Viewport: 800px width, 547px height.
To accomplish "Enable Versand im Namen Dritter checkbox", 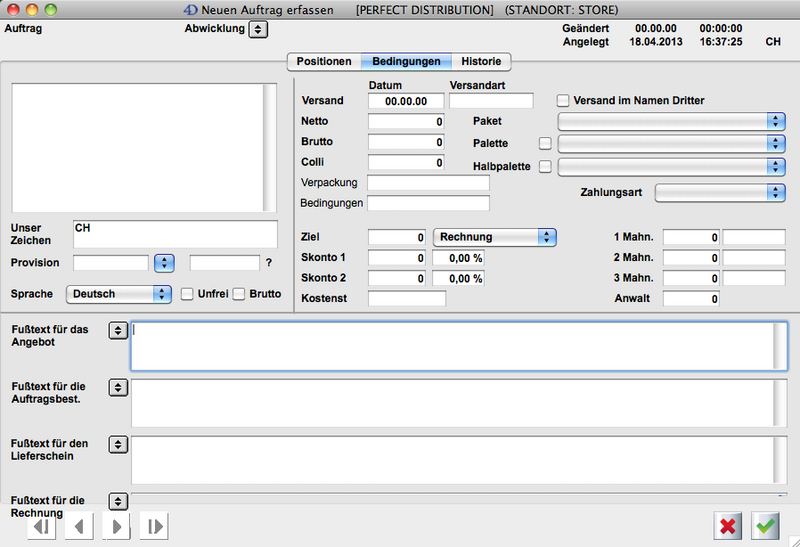I will click(563, 101).
